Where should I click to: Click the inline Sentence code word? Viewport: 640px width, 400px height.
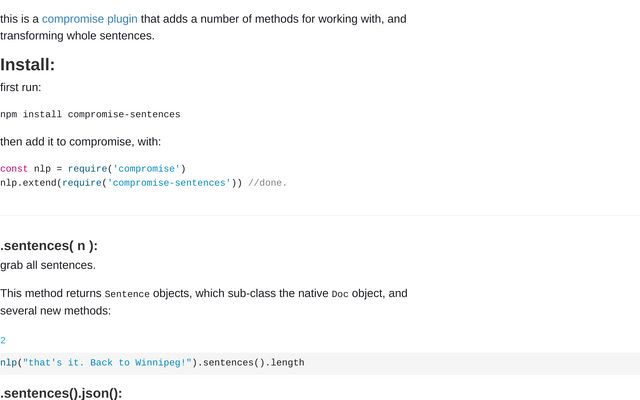[127, 294]
